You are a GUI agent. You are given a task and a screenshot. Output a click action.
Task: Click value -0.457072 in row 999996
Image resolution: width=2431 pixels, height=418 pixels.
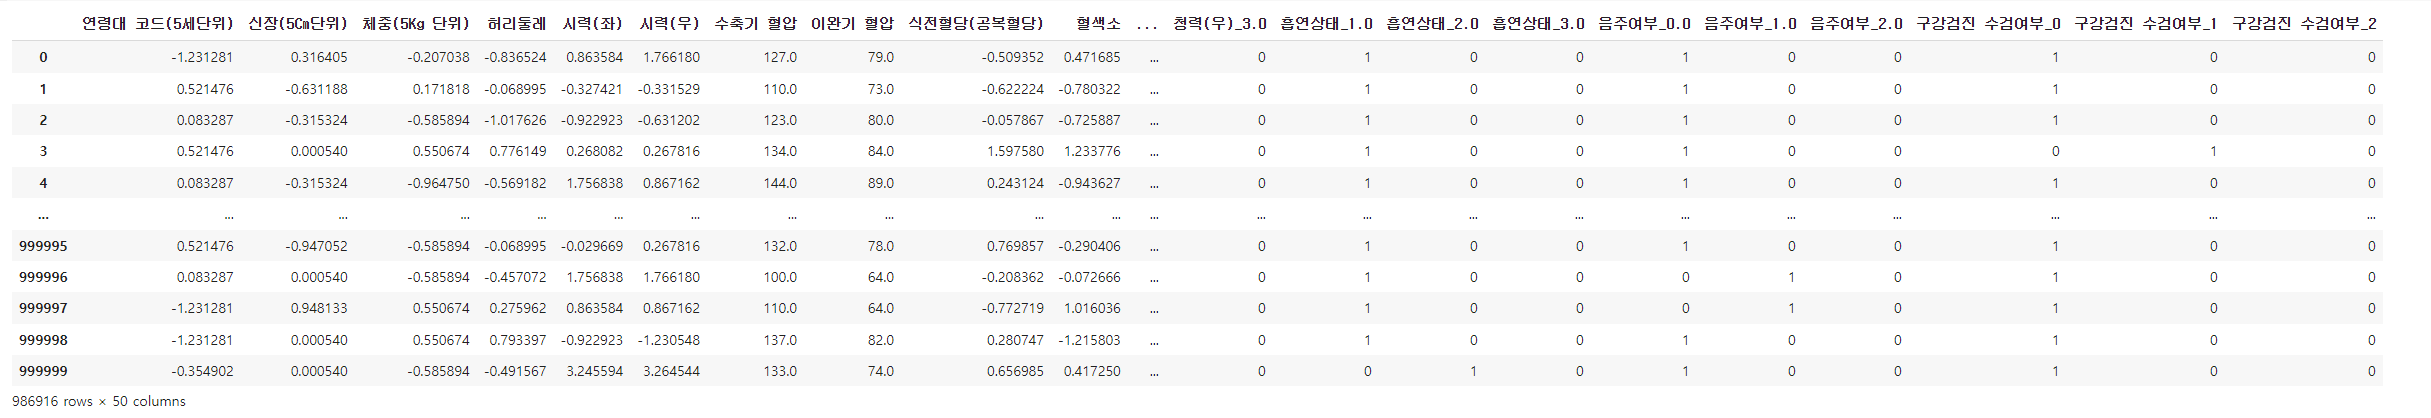(515, 277)
